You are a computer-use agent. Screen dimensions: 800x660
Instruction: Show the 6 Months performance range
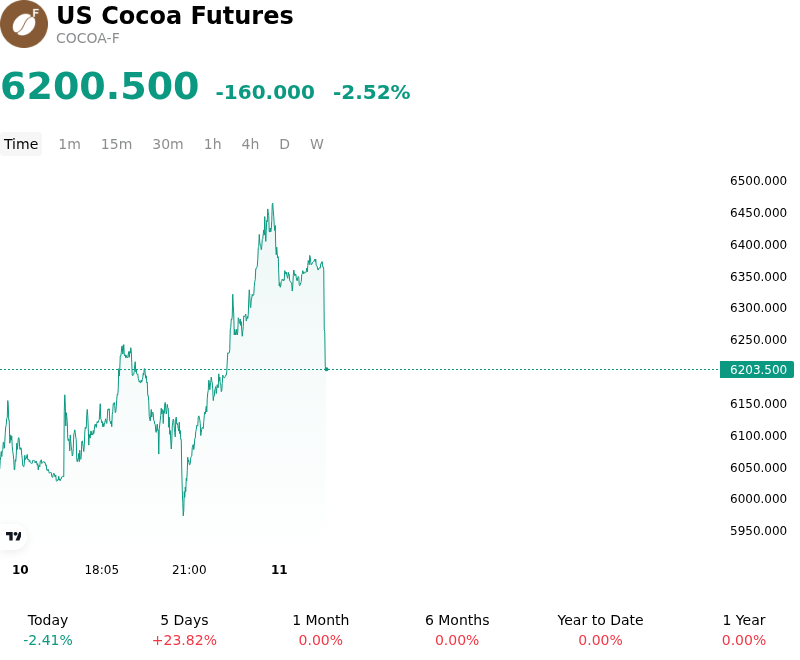(x=457, y=630)
